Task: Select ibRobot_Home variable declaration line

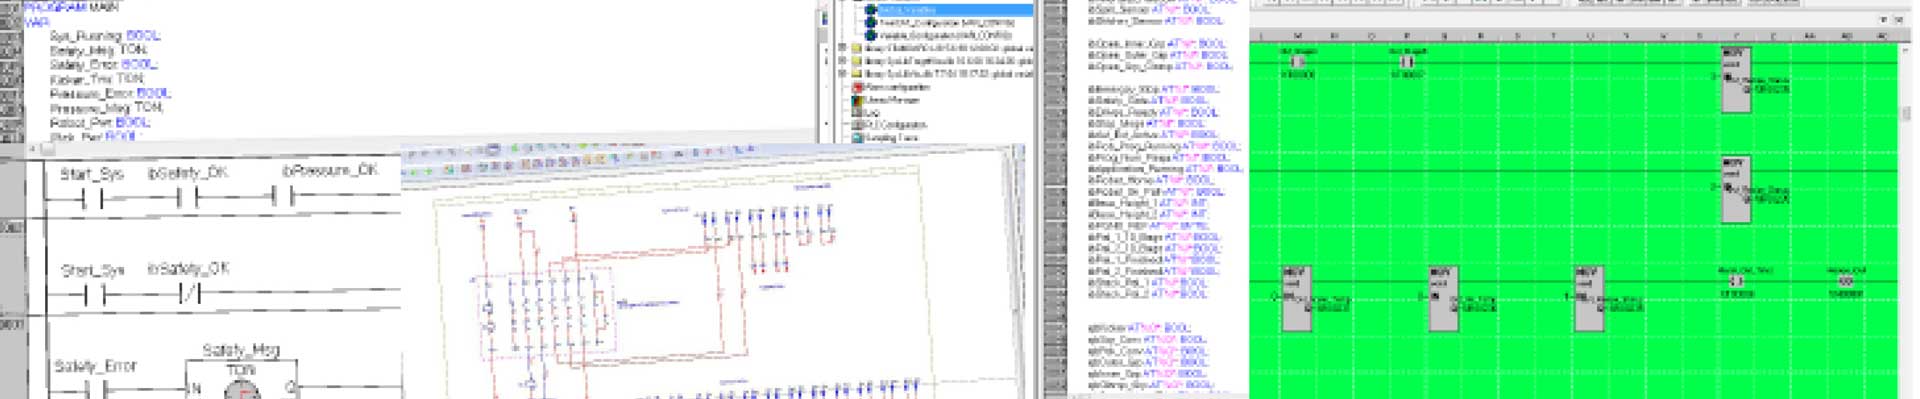Action: coord(1150,181)
